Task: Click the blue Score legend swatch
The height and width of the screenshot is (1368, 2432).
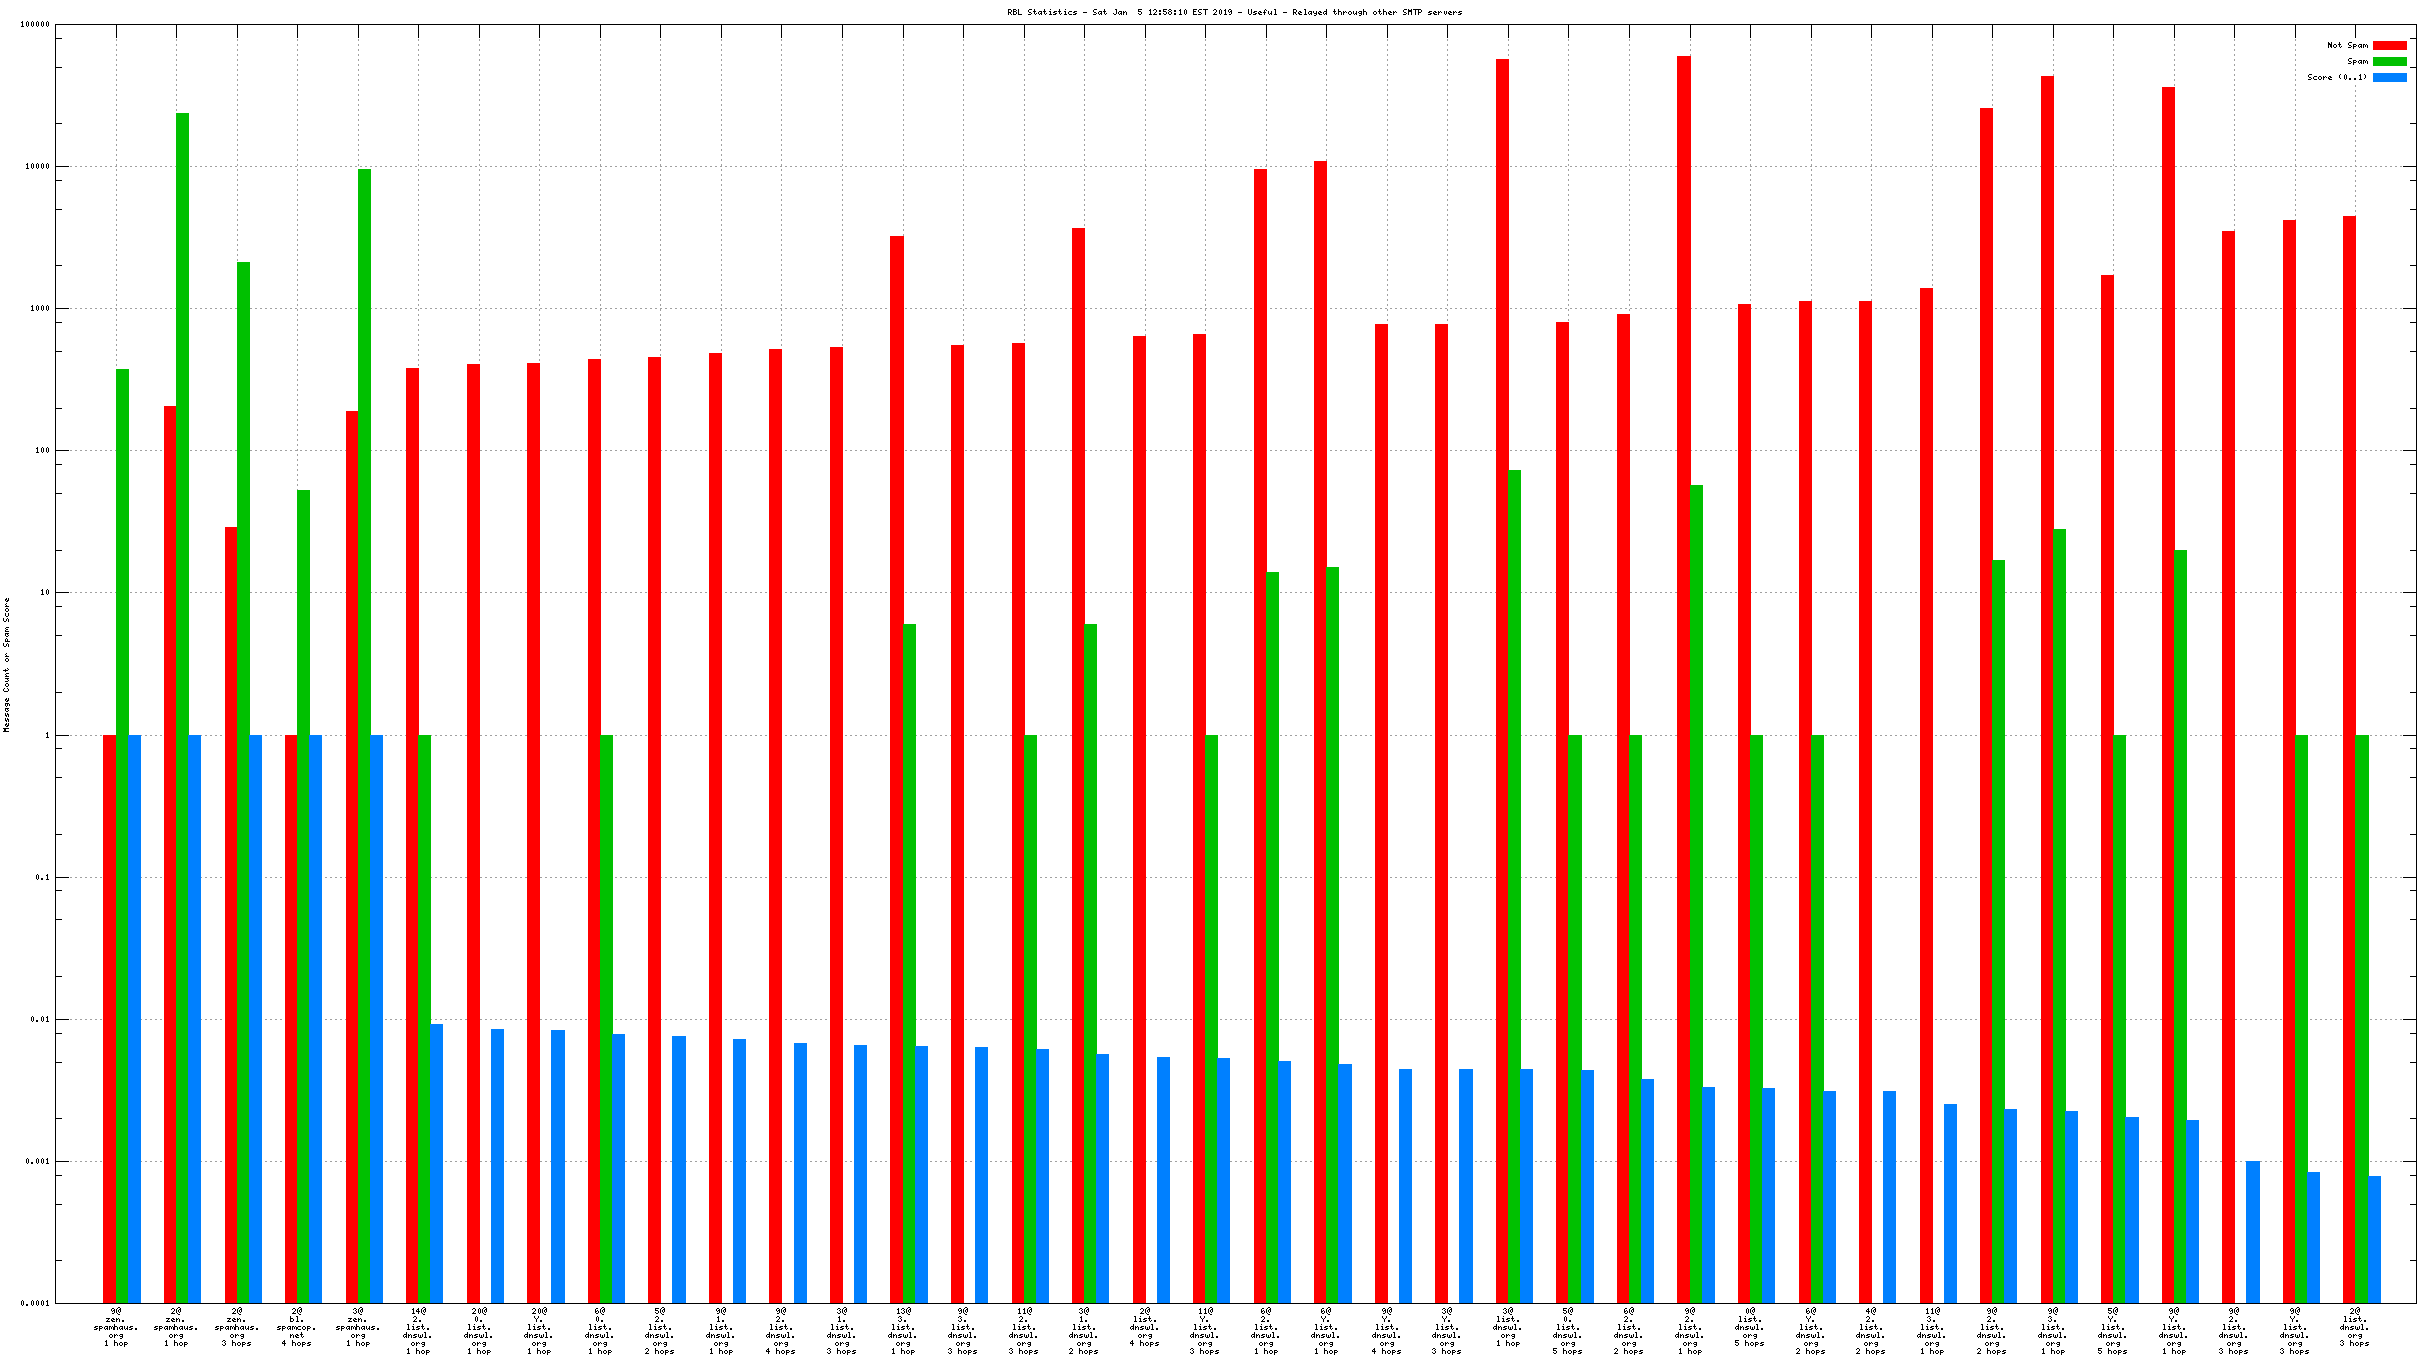Action: pyautogui.click(x=2389, y=77)
